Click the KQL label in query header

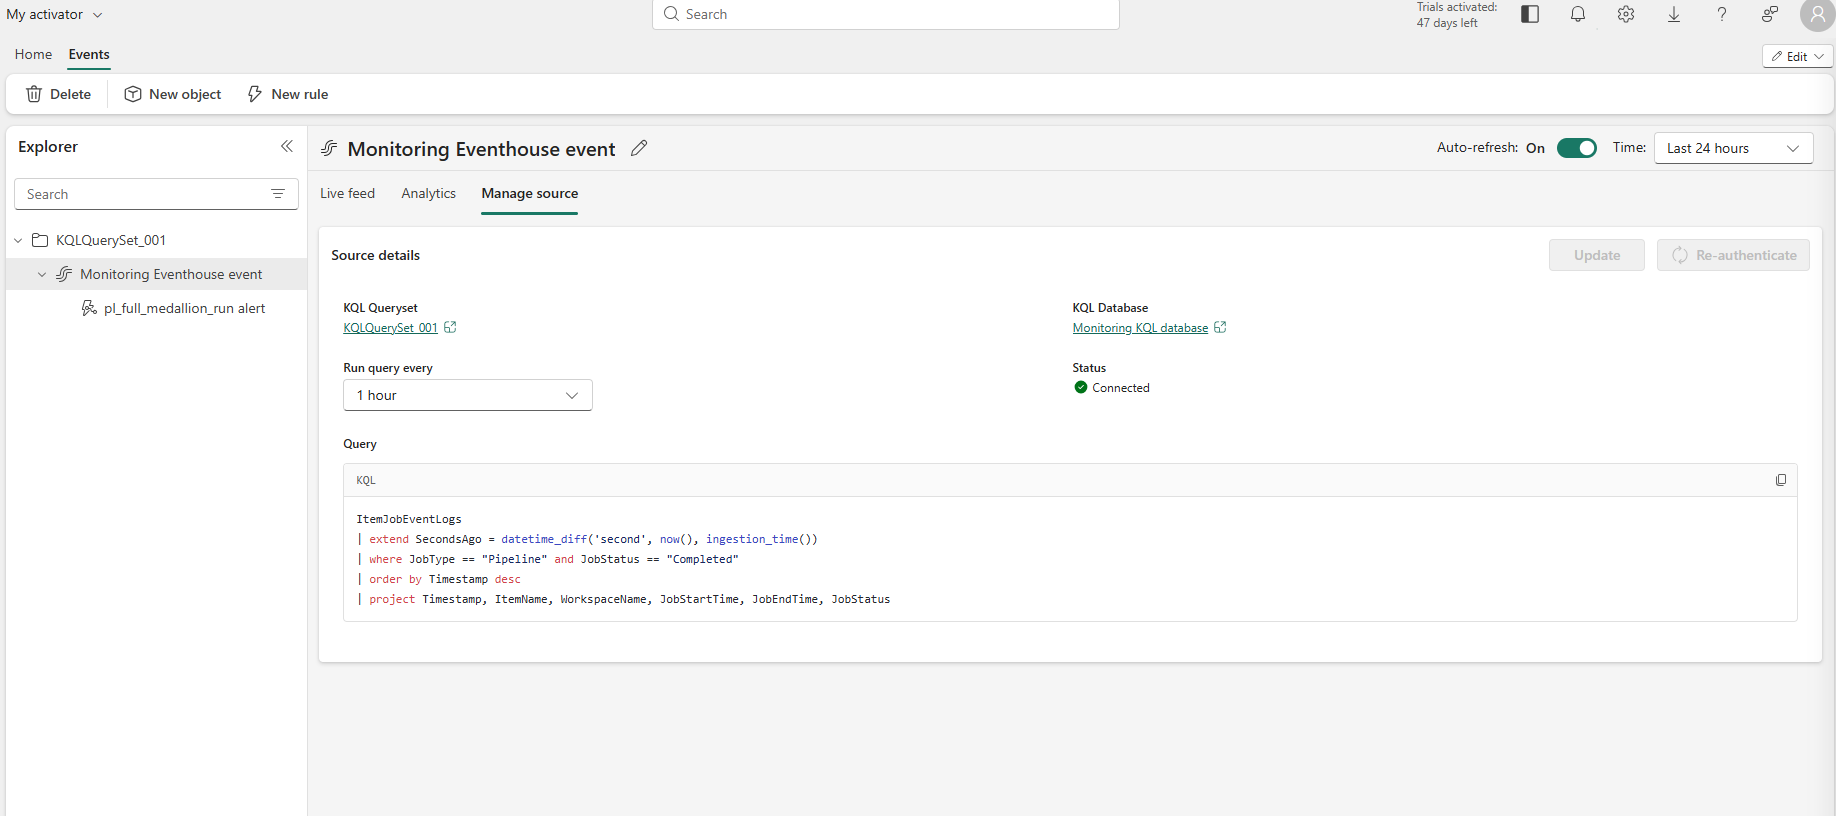(x=366, y=480)
